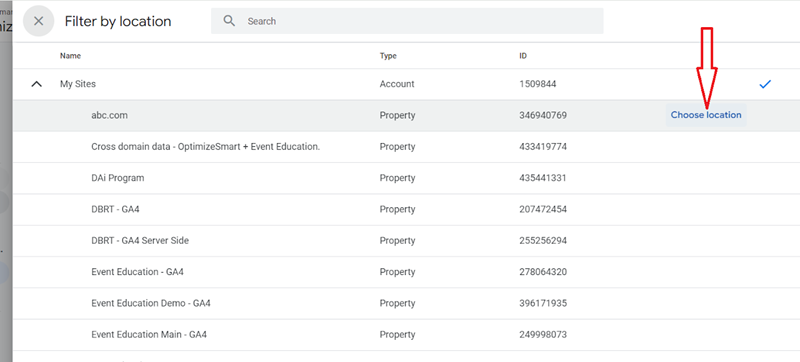This screenshot has width=800, height=362.
Task: Select Event Education Demo - GA4 property
Action: coord(151,303)
